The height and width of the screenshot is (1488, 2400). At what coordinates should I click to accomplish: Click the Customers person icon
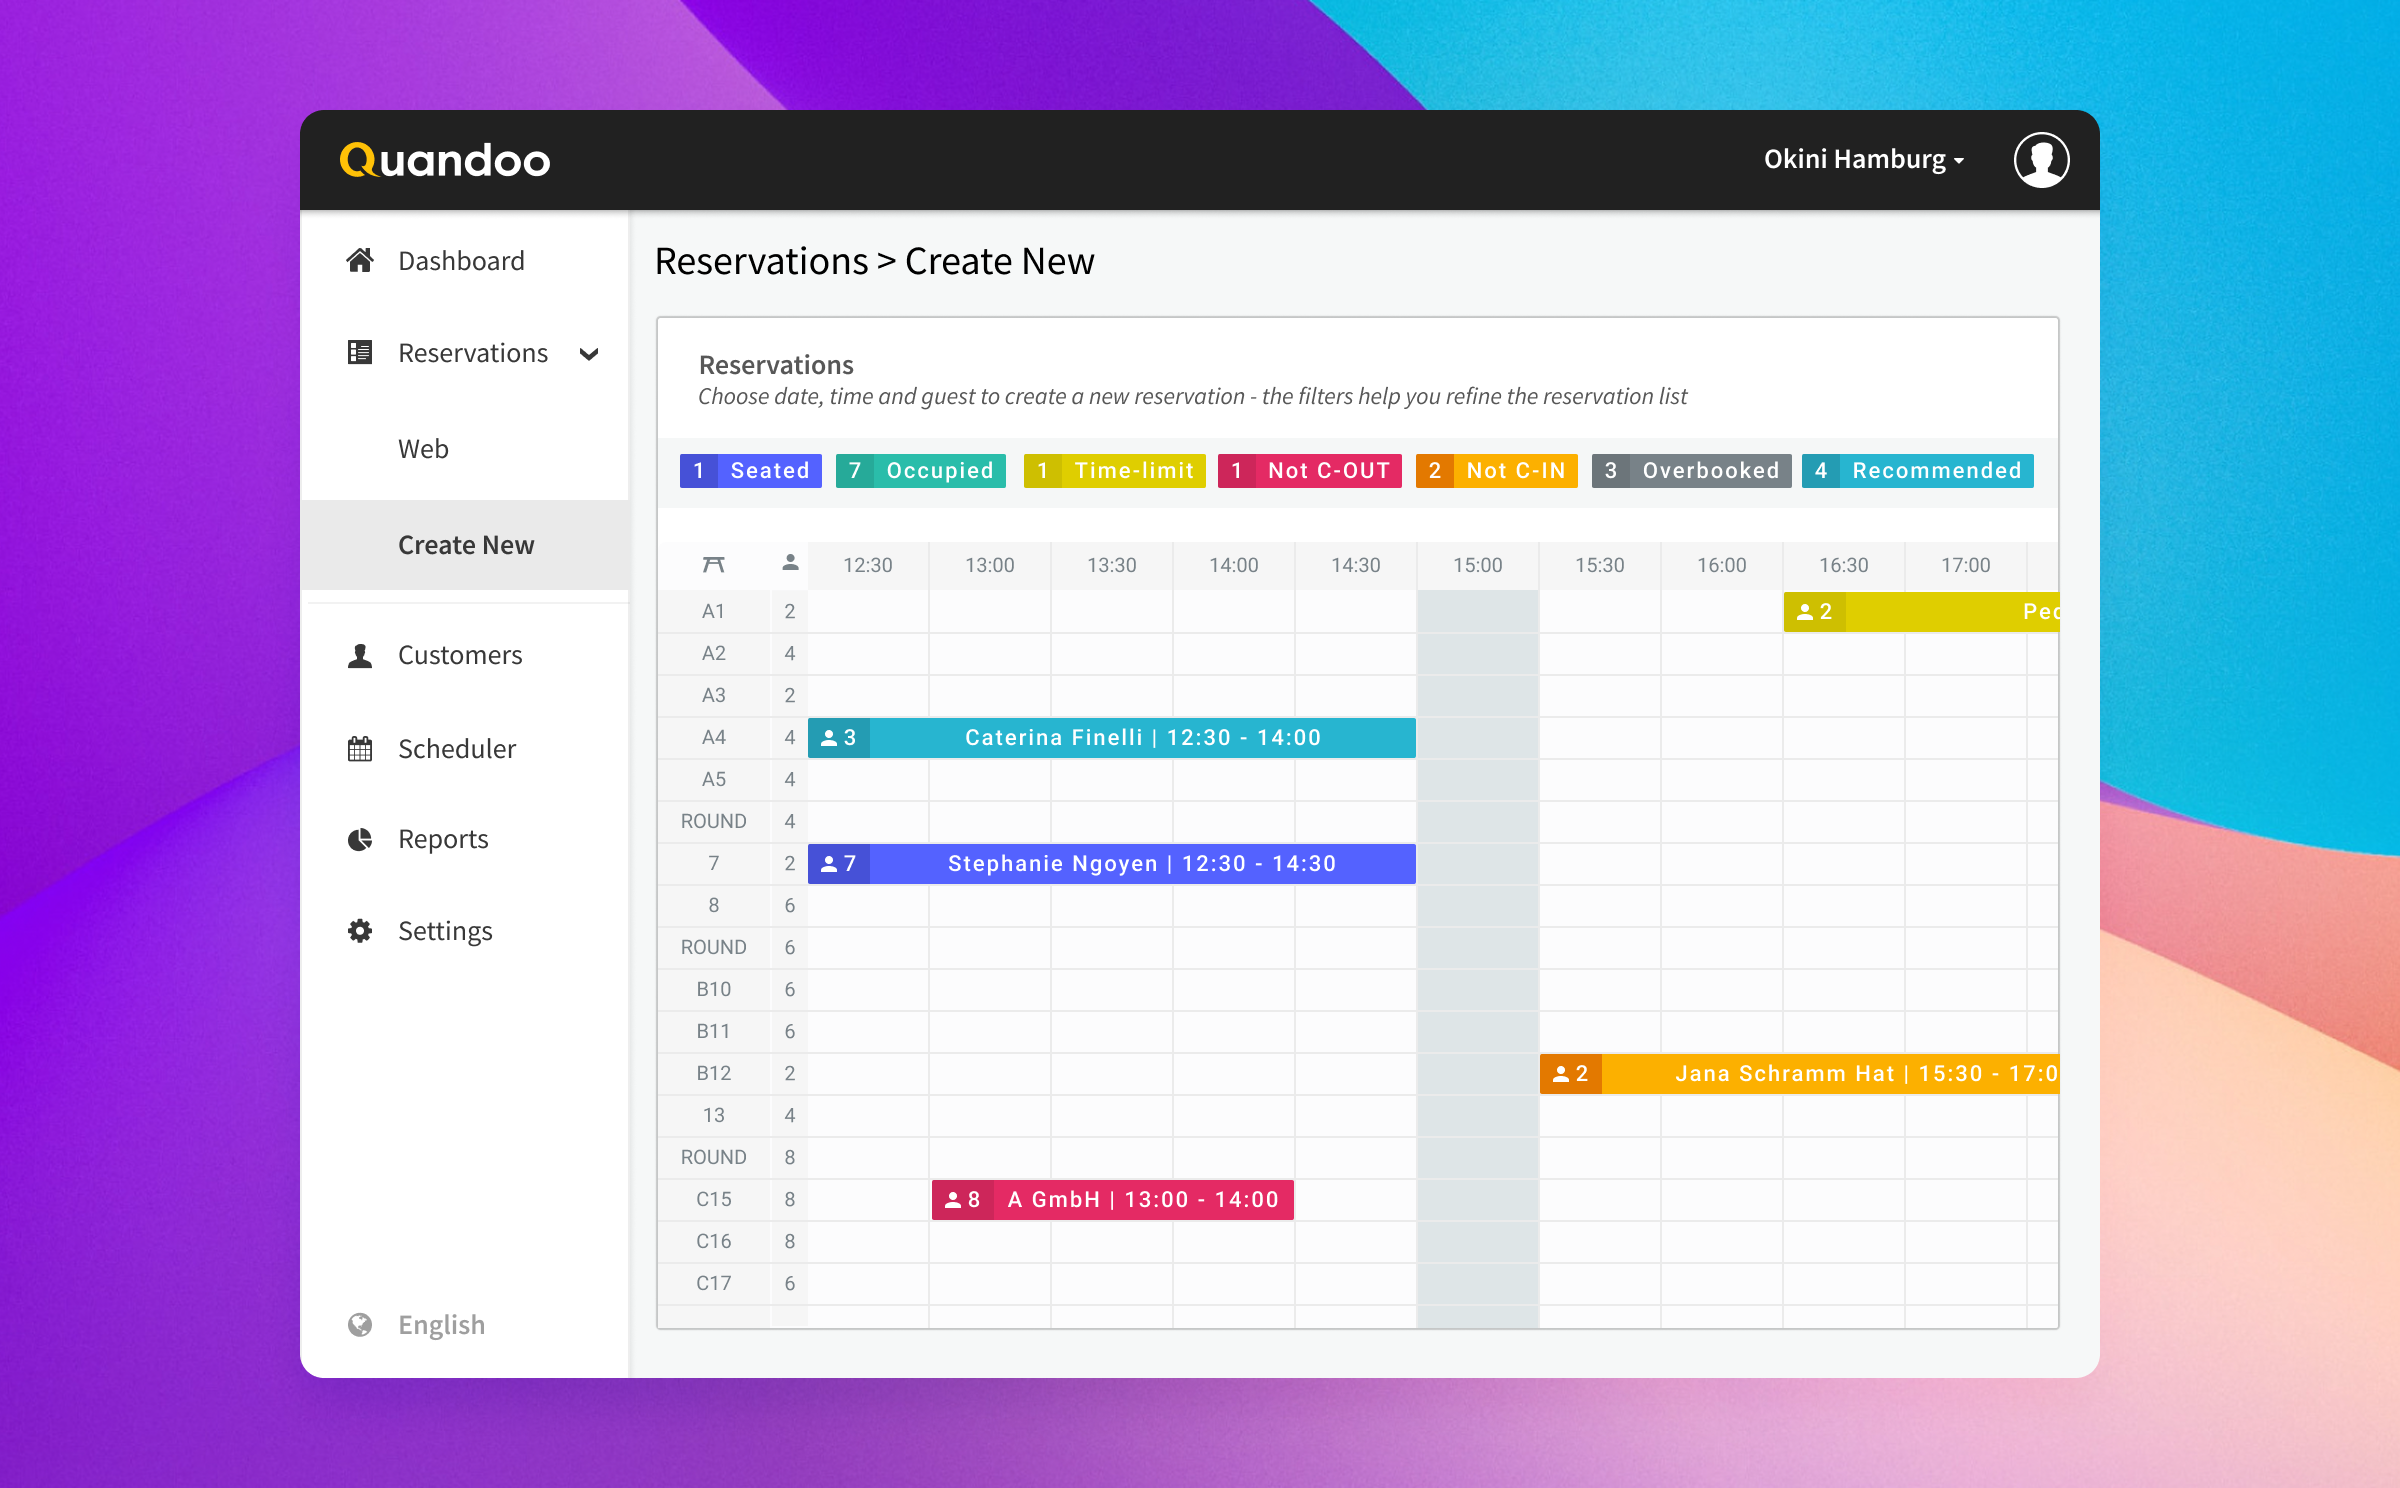click(360, 655)
